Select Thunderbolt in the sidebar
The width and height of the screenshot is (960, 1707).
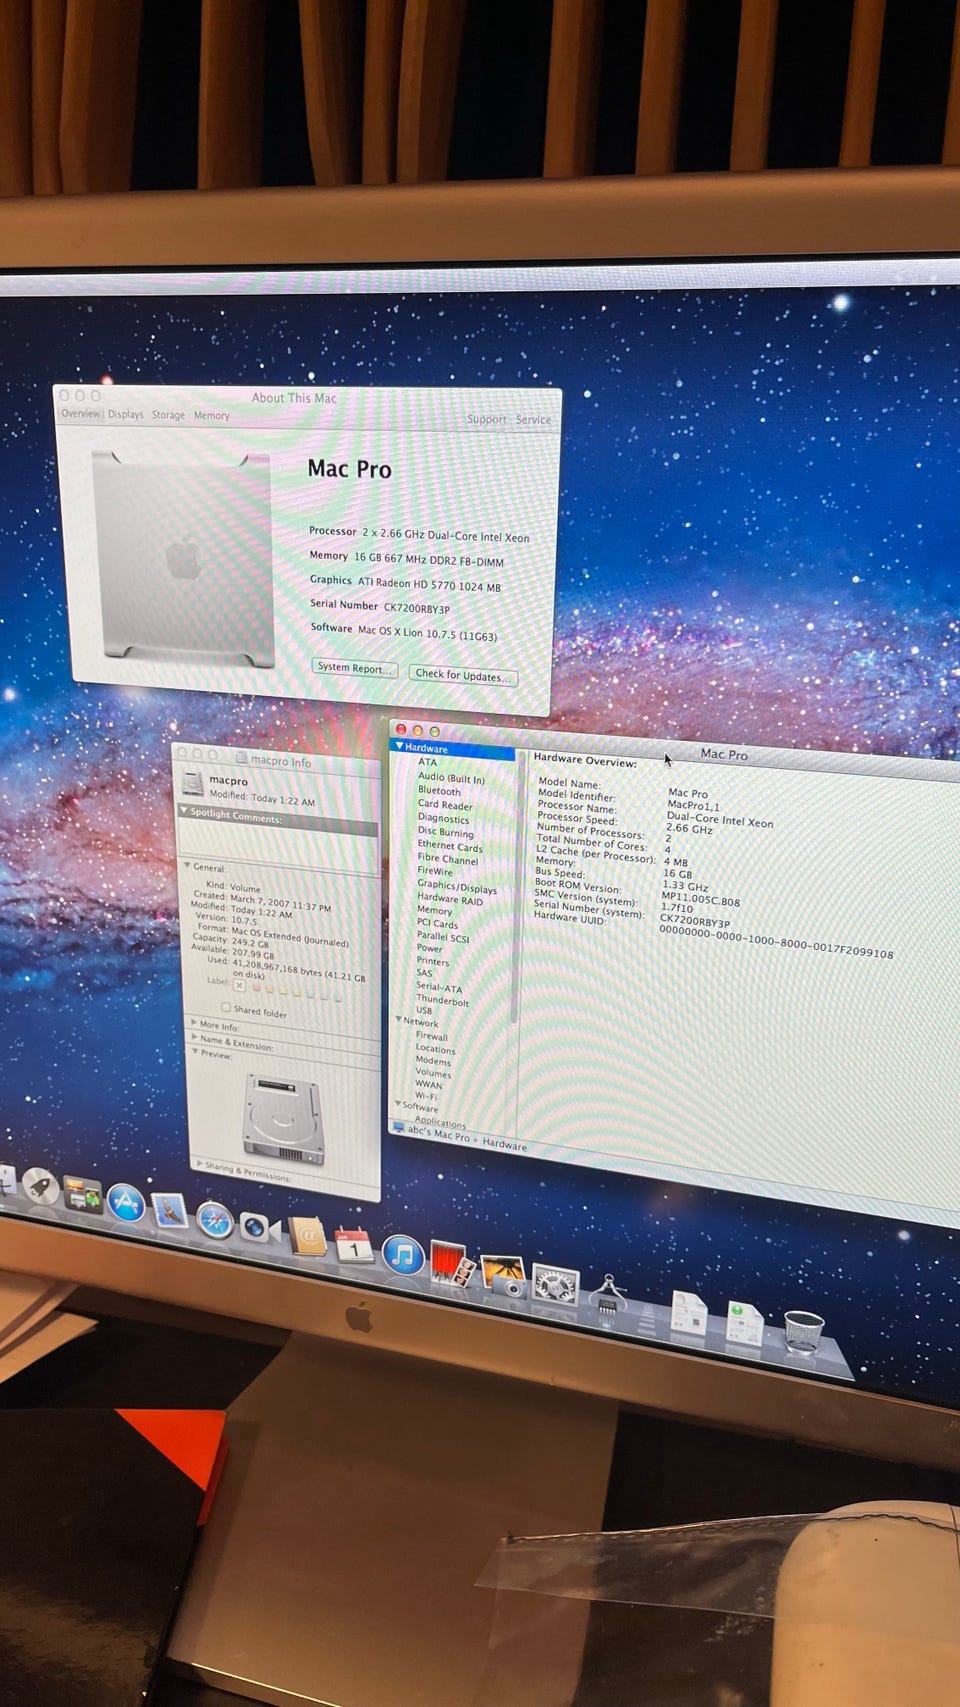[442, 1000]
